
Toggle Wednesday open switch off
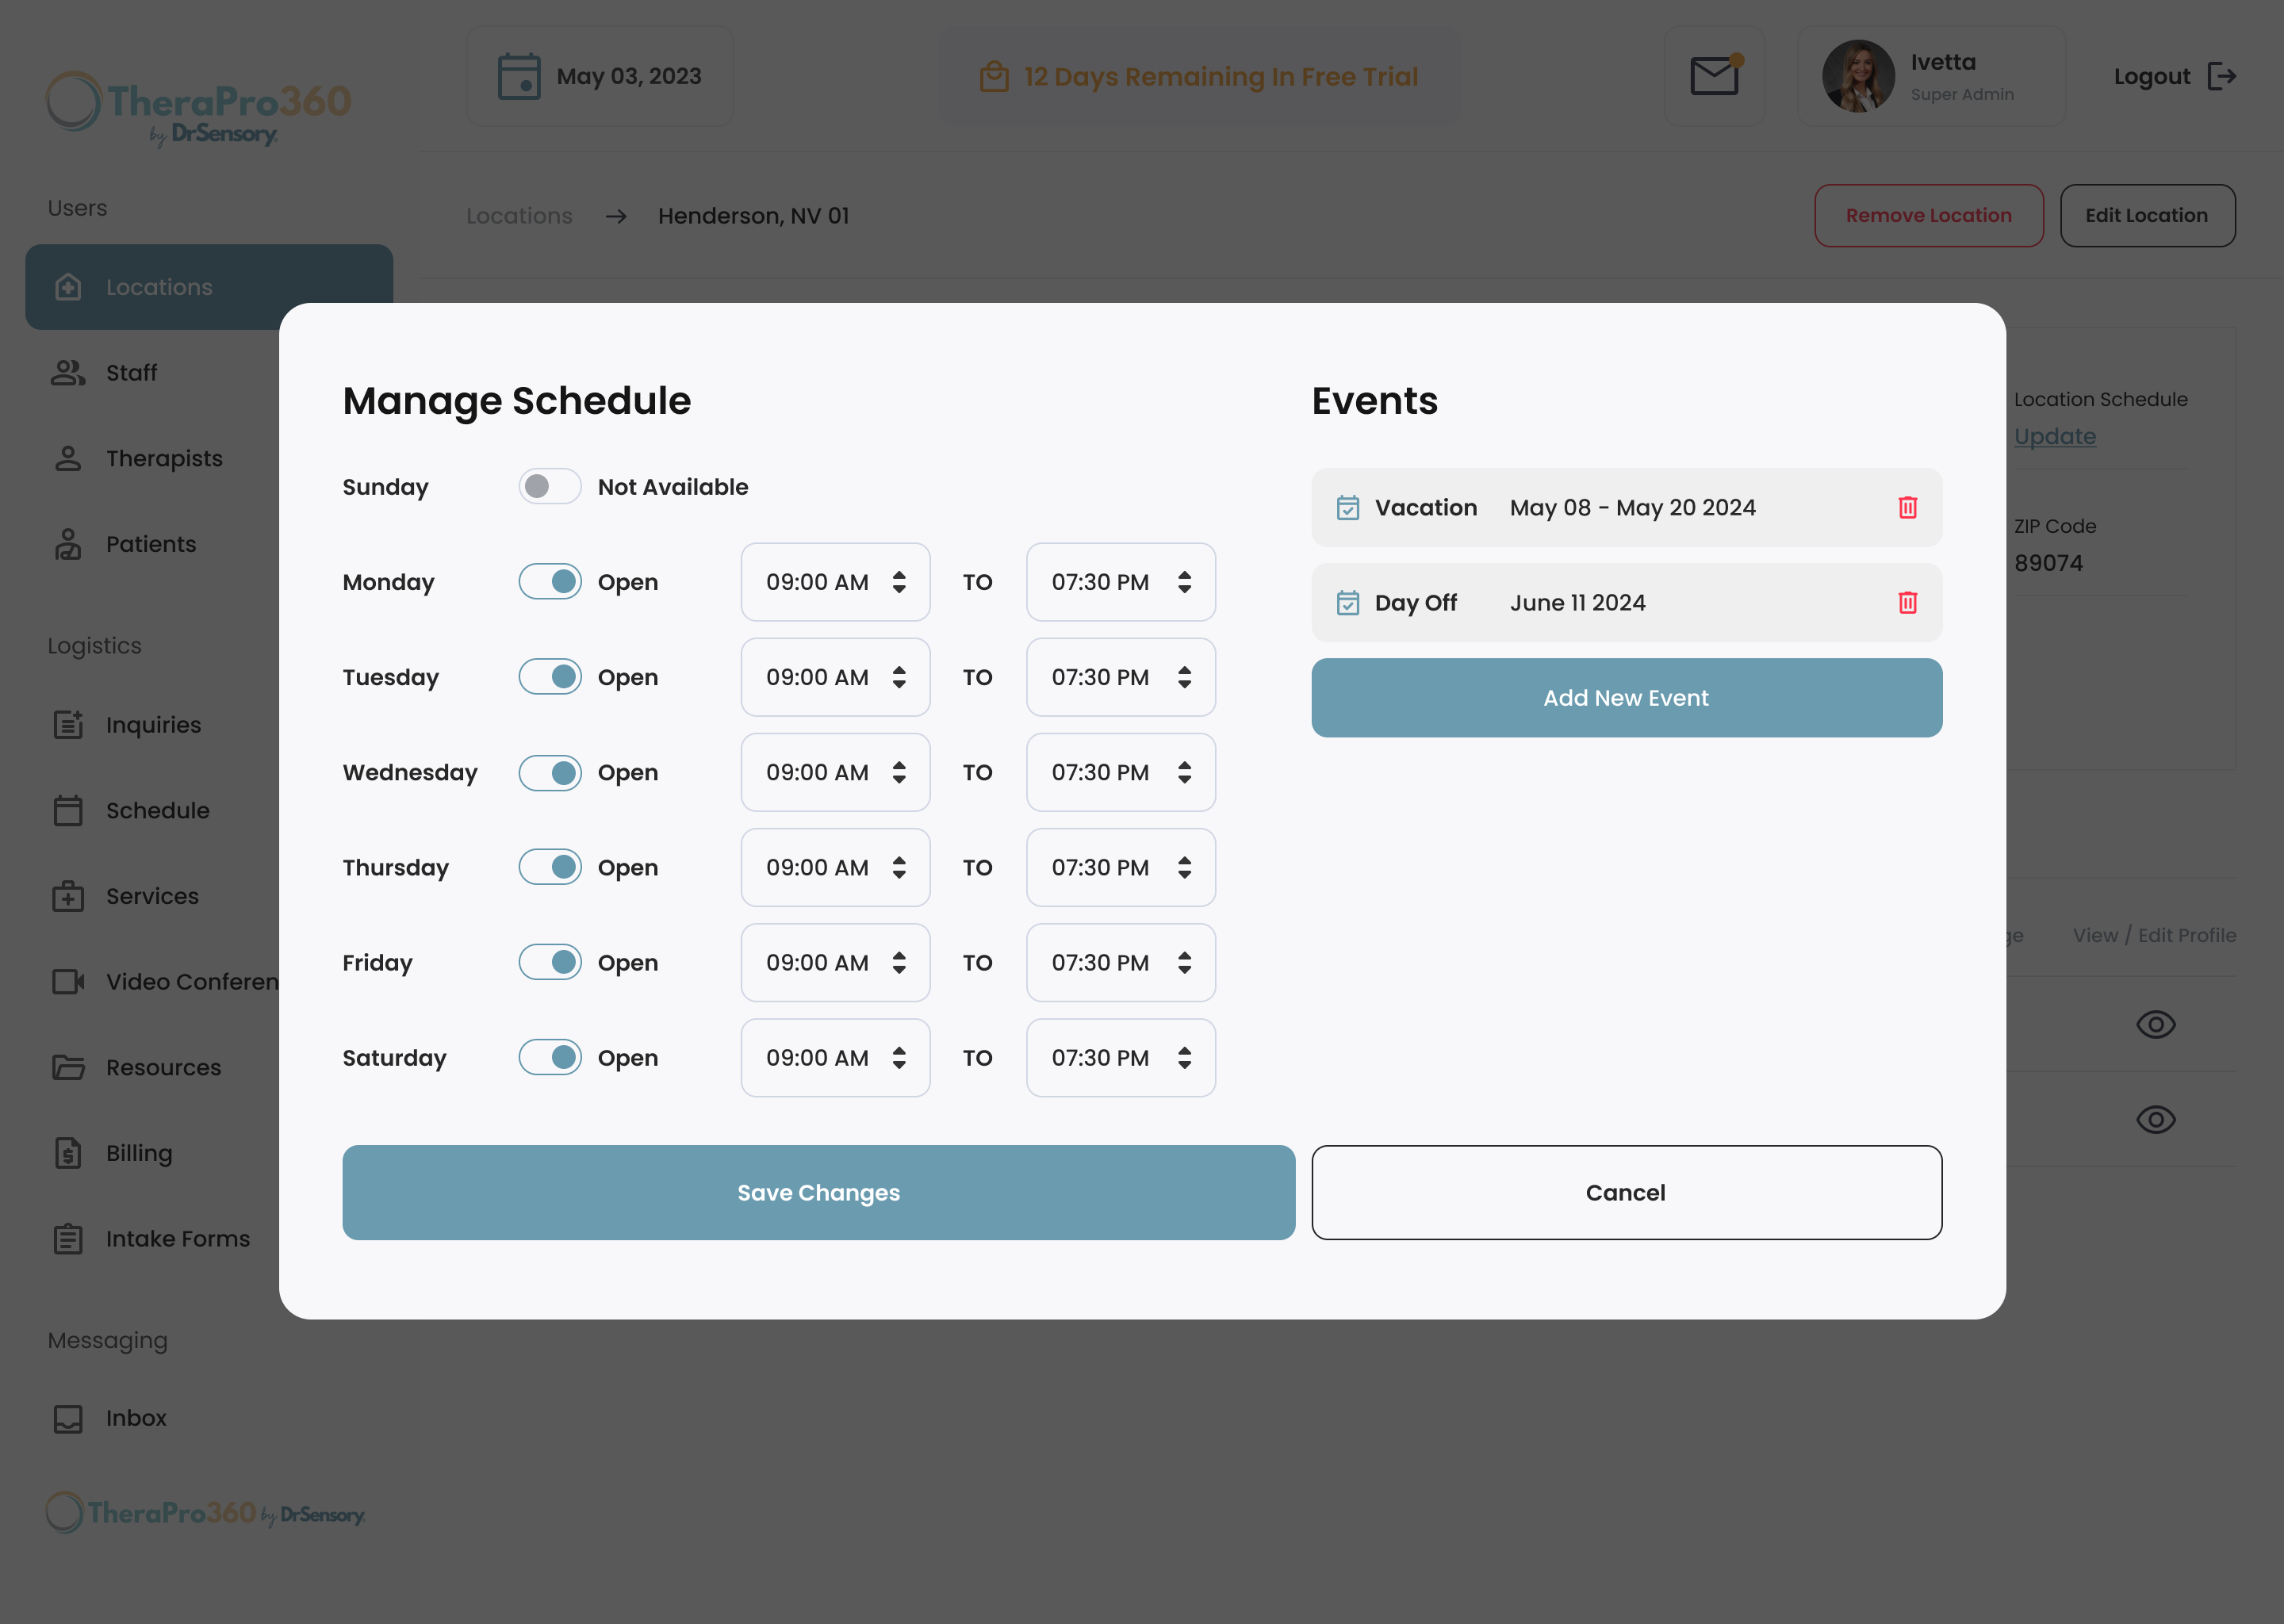[550, 772]
